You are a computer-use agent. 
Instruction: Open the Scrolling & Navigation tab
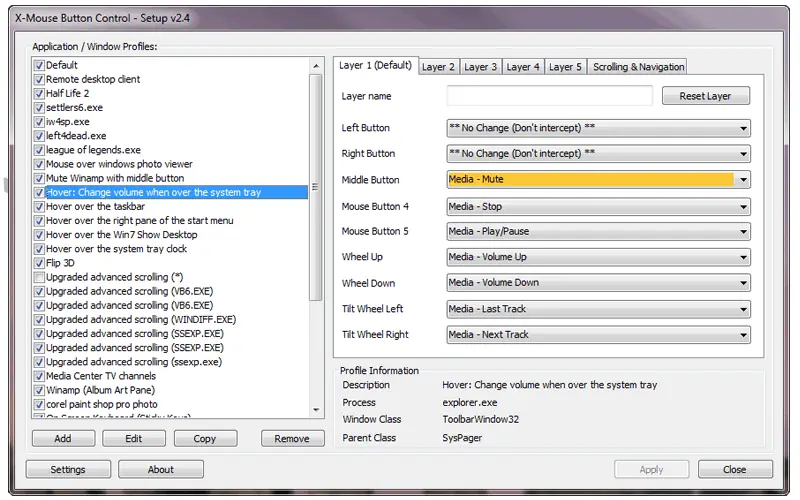pos(638,67)
